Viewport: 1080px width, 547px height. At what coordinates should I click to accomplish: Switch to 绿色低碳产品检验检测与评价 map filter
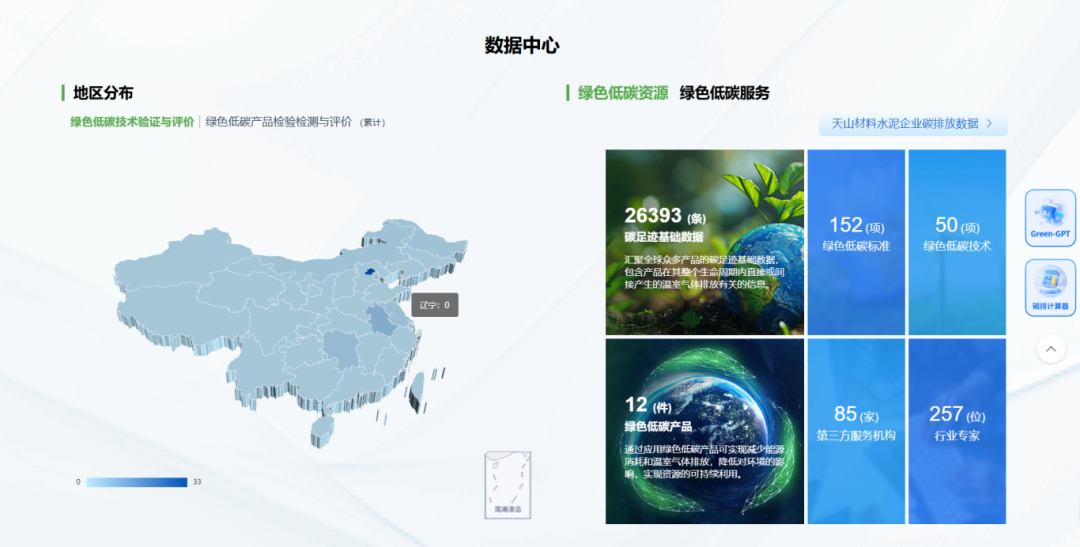279,122
